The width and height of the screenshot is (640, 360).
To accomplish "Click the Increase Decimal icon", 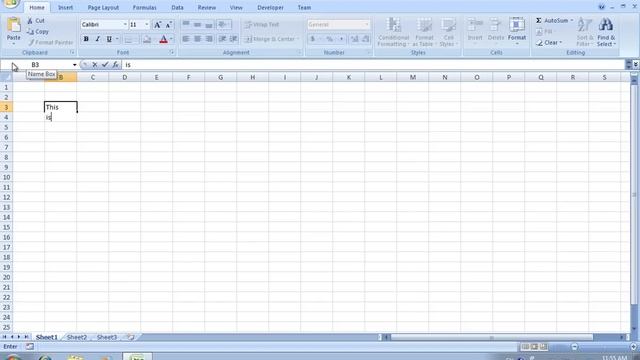I will click(354, 39).
